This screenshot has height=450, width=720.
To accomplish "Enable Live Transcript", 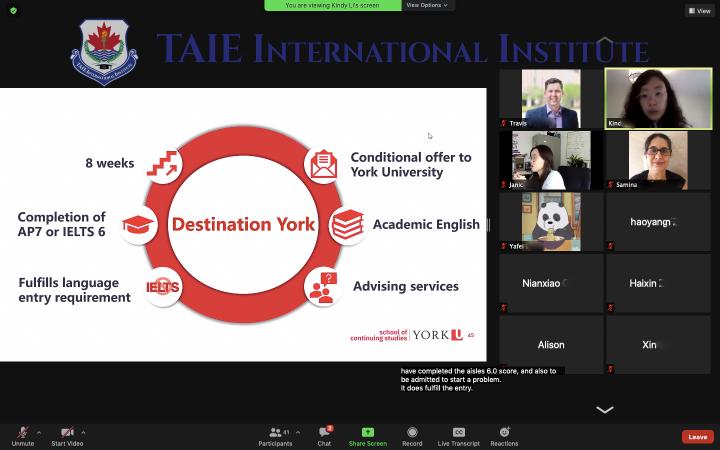I will coord(458,436).
